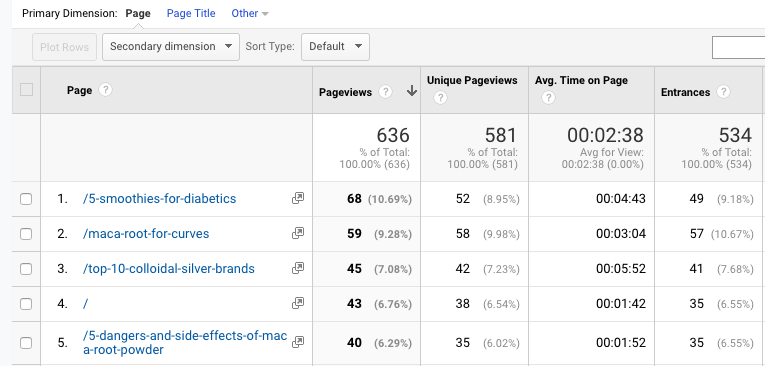This screenshot has width=765, height=366.
Task: Click the 00:03:04 time on page cell
Action: (x=591, y=234)
